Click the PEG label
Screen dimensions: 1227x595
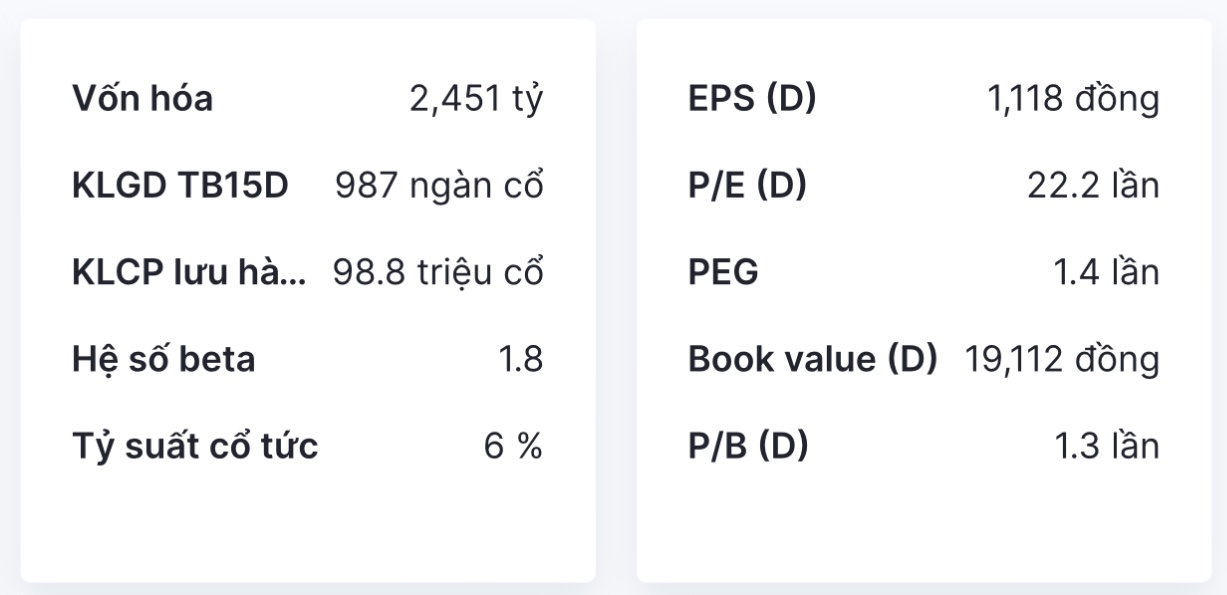(x=723, y=273)
